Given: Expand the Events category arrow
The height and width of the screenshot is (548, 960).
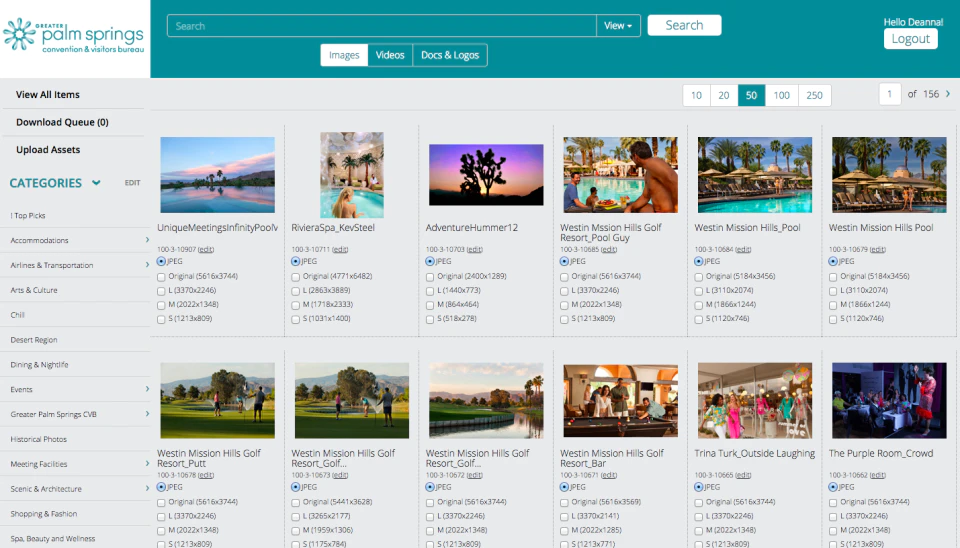Looking at the screenshot, I should pyautogui.click(x=147, y=389).
